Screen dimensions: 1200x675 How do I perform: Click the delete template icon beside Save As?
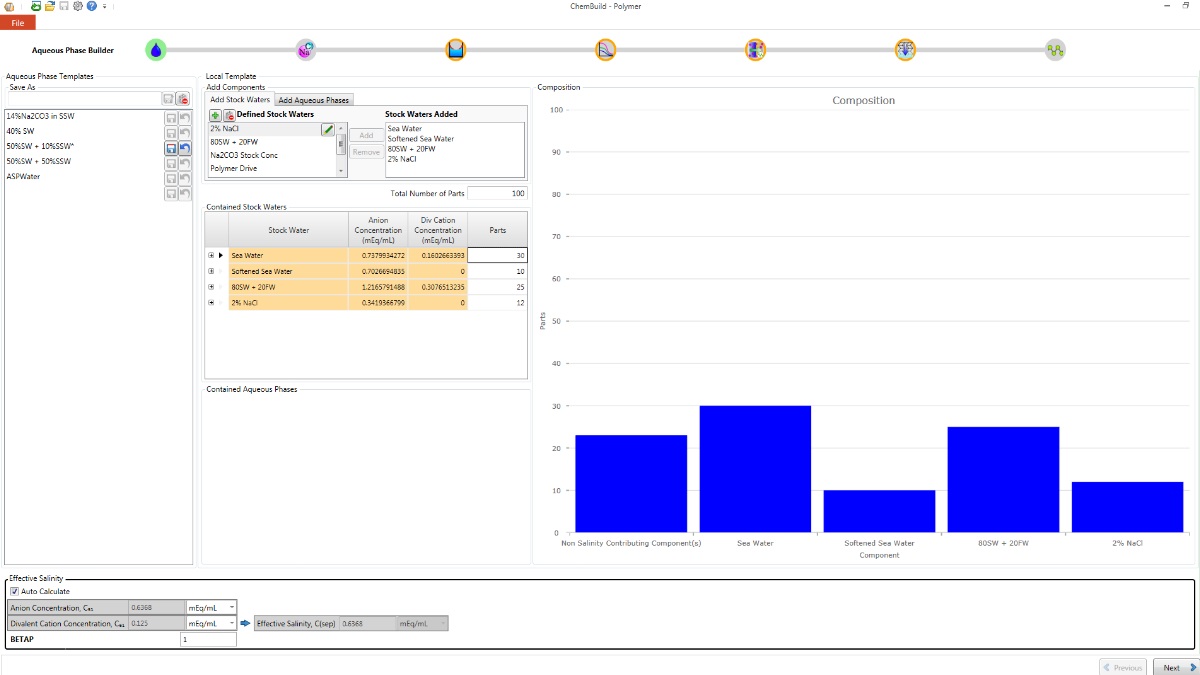[x=183, y=99]
